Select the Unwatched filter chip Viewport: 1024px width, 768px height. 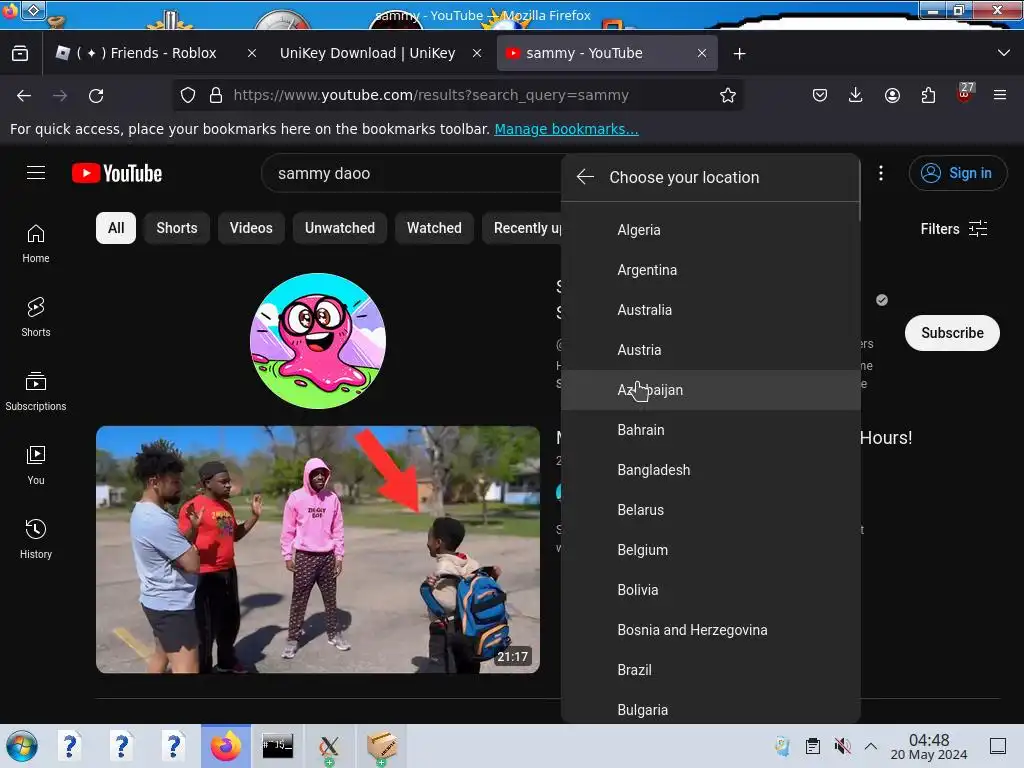(340, 228)
